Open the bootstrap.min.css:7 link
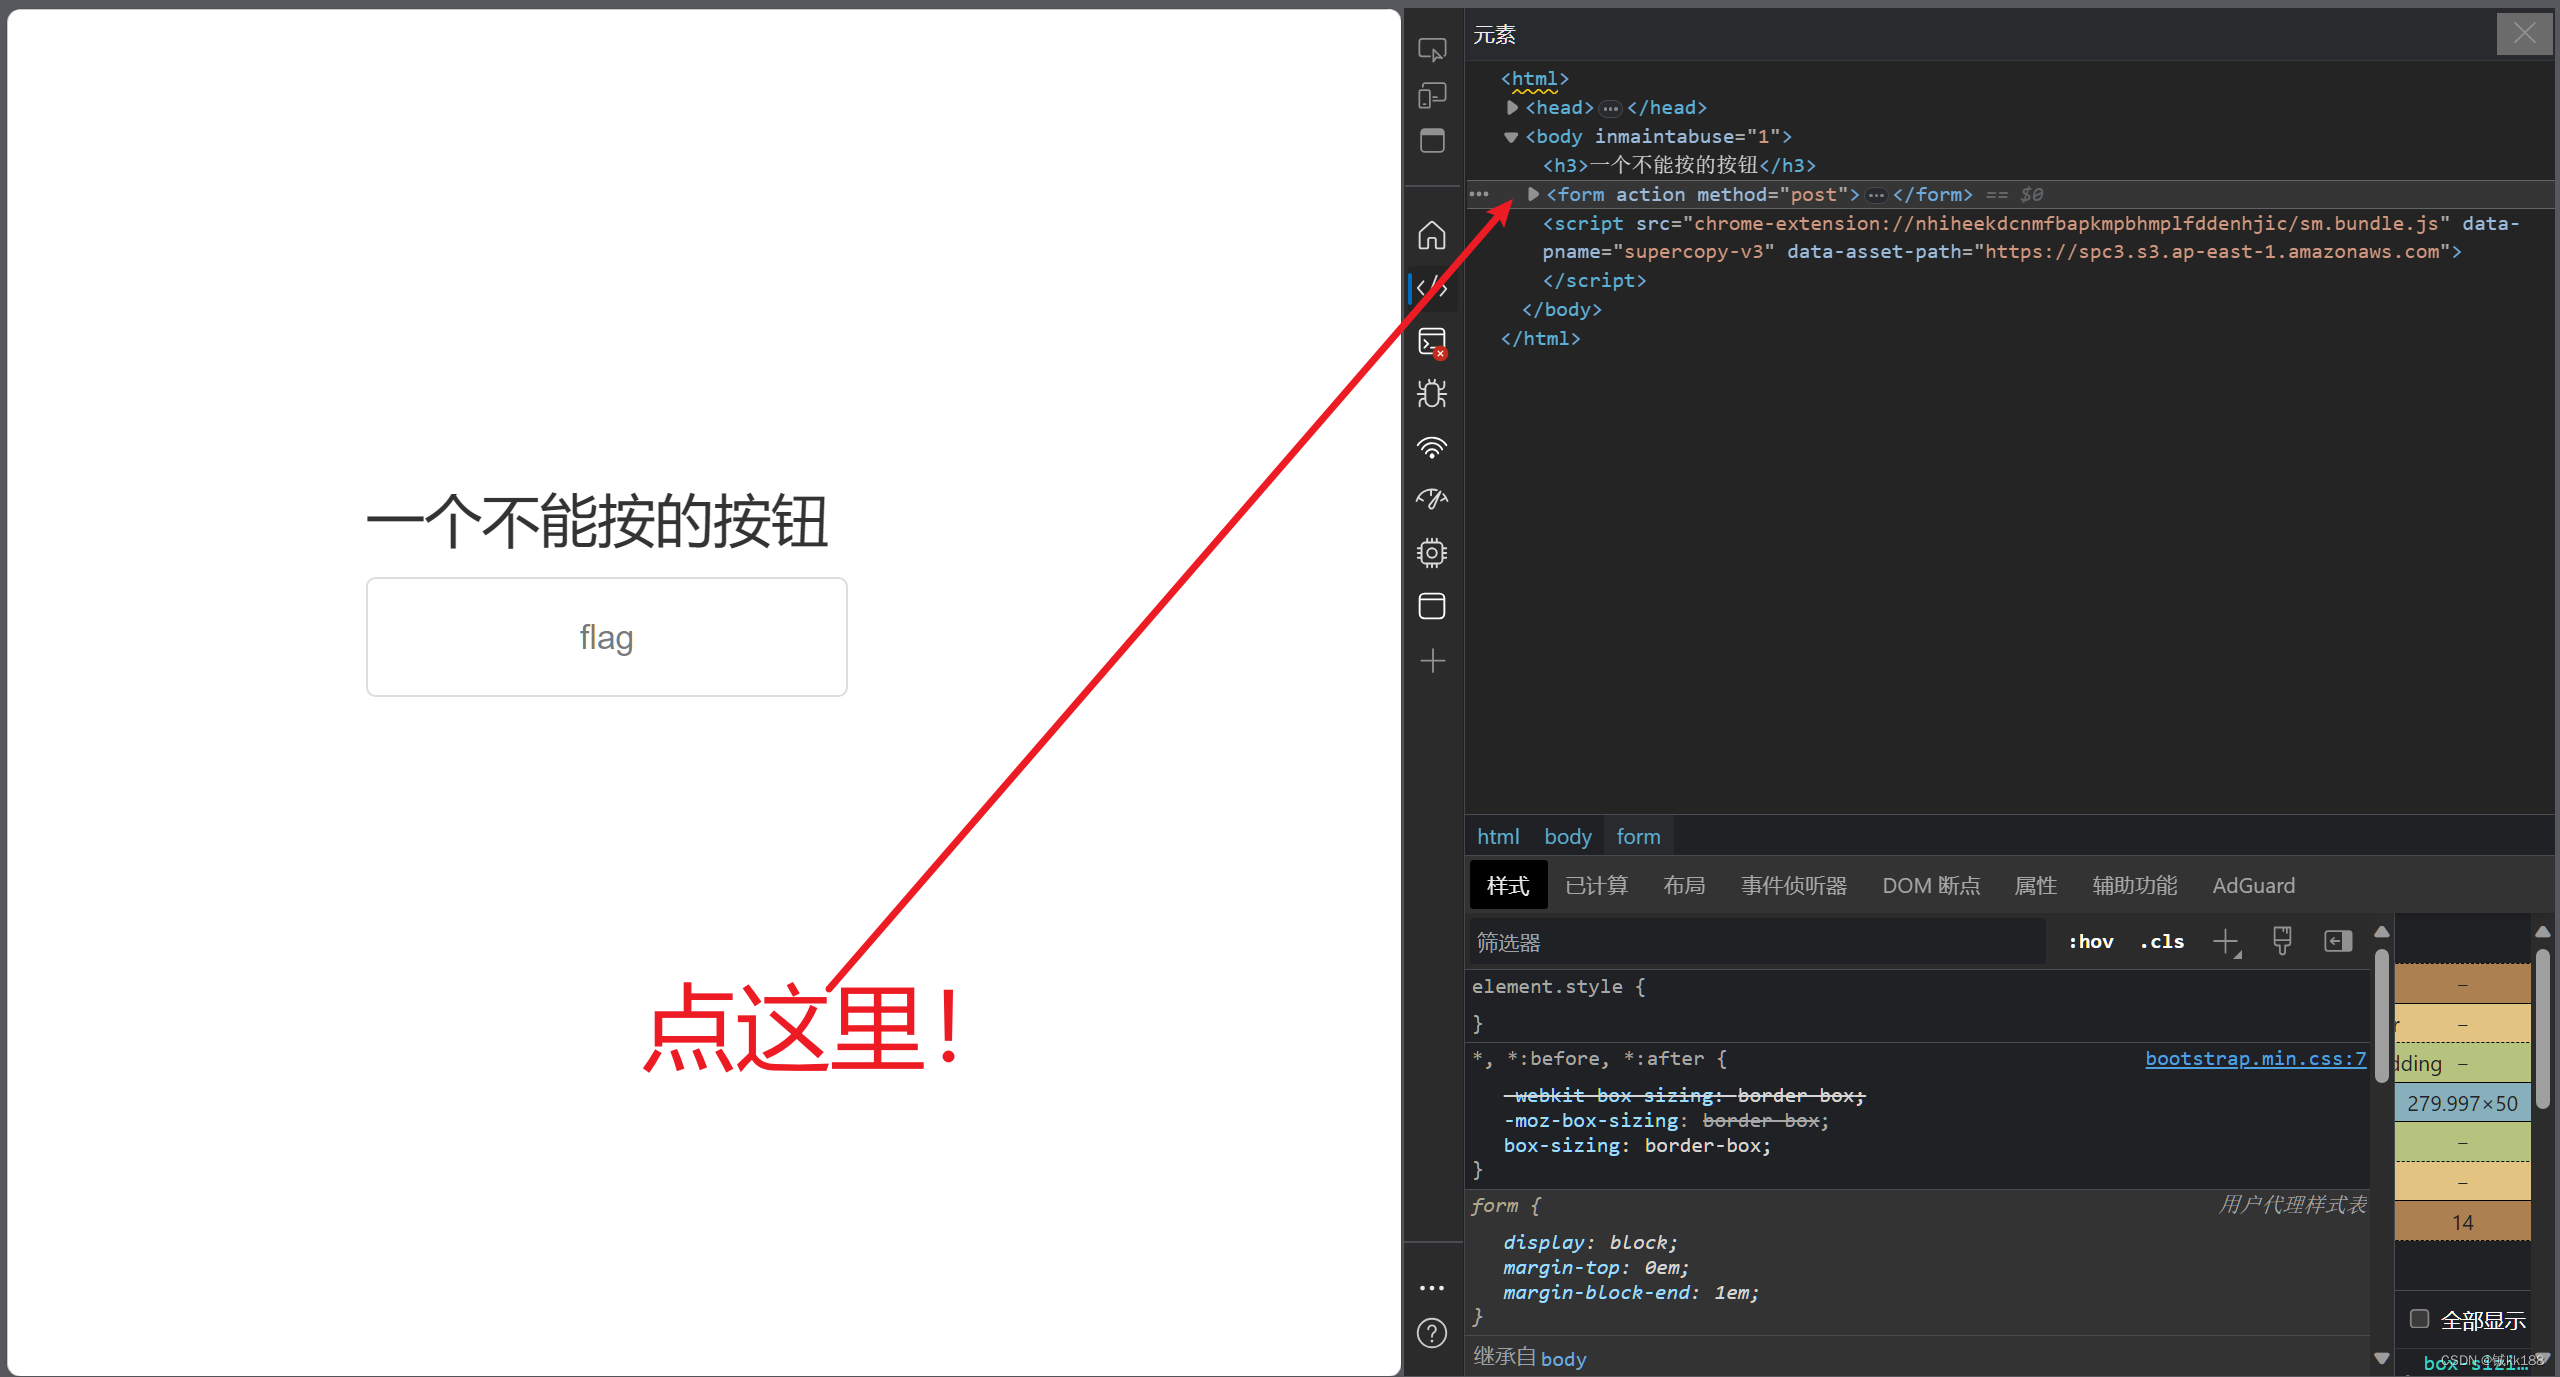 point(2255,1058)
